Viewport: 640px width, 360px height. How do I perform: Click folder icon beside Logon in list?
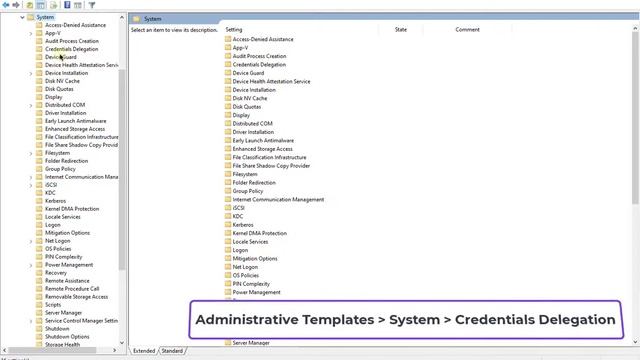(x=228, y=250)
